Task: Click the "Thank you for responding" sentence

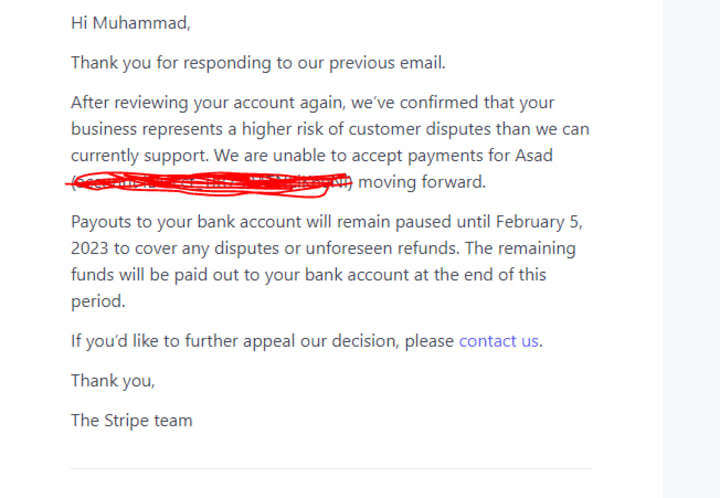Action: 258,63
